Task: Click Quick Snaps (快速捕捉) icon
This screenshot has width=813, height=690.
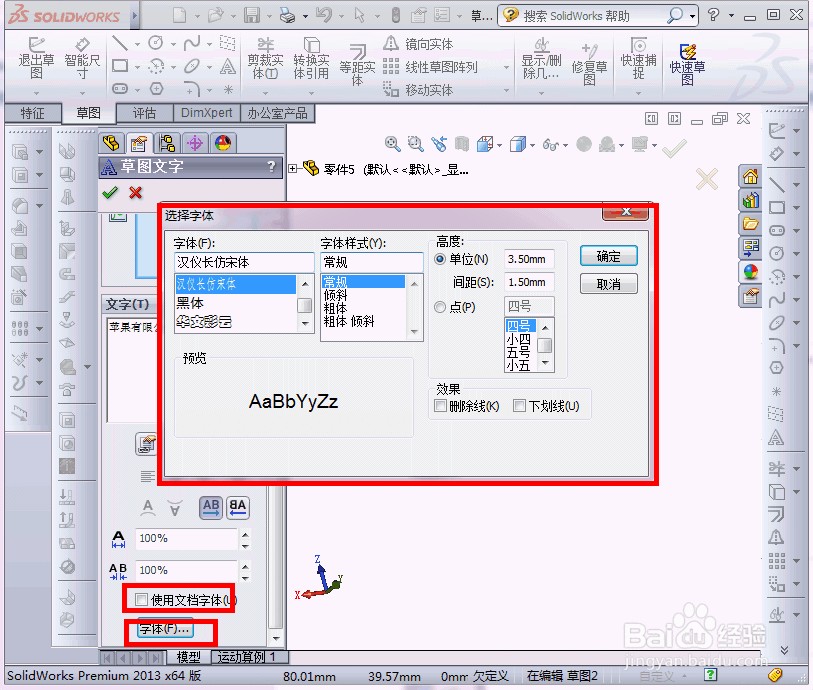Action: (638, 58)
